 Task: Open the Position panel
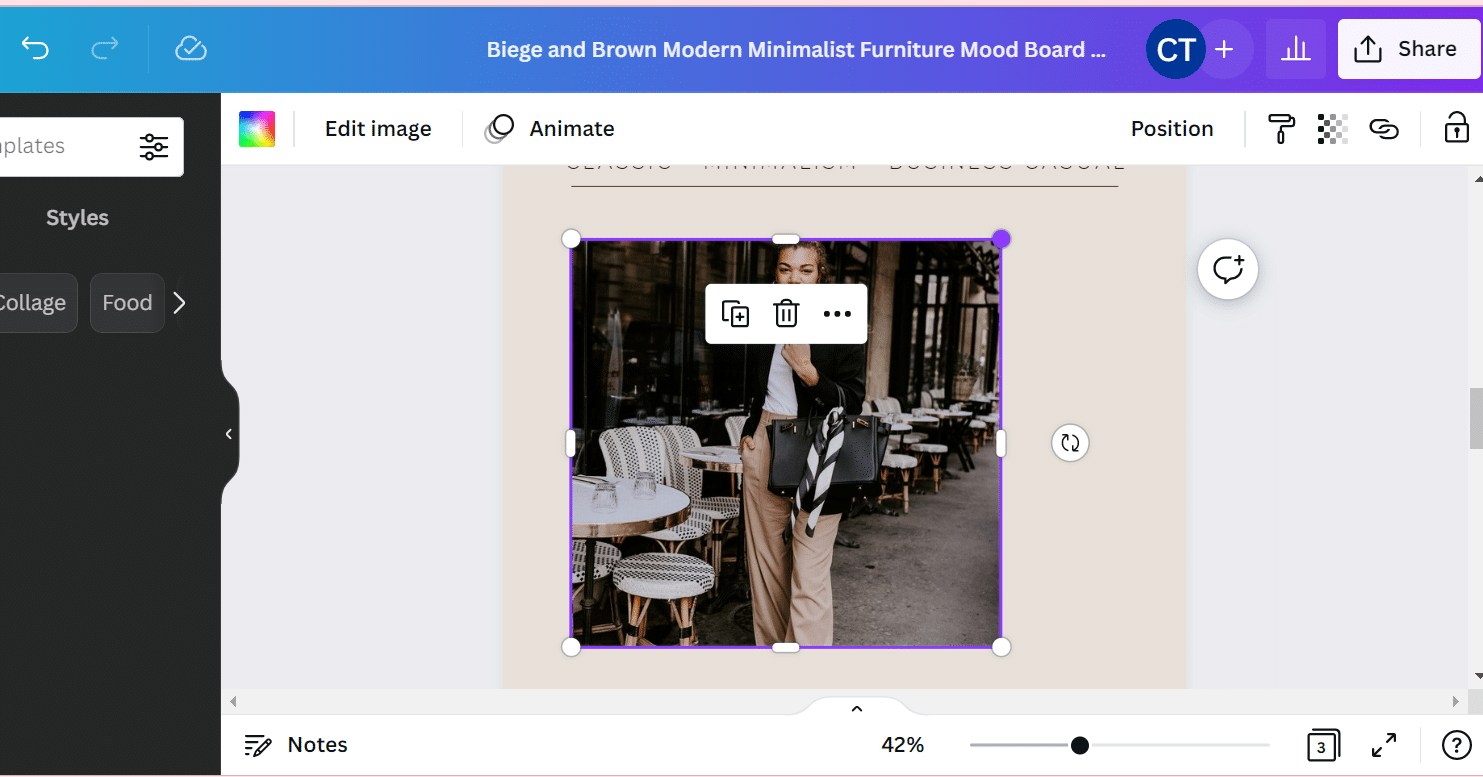tap(1172, 129)
